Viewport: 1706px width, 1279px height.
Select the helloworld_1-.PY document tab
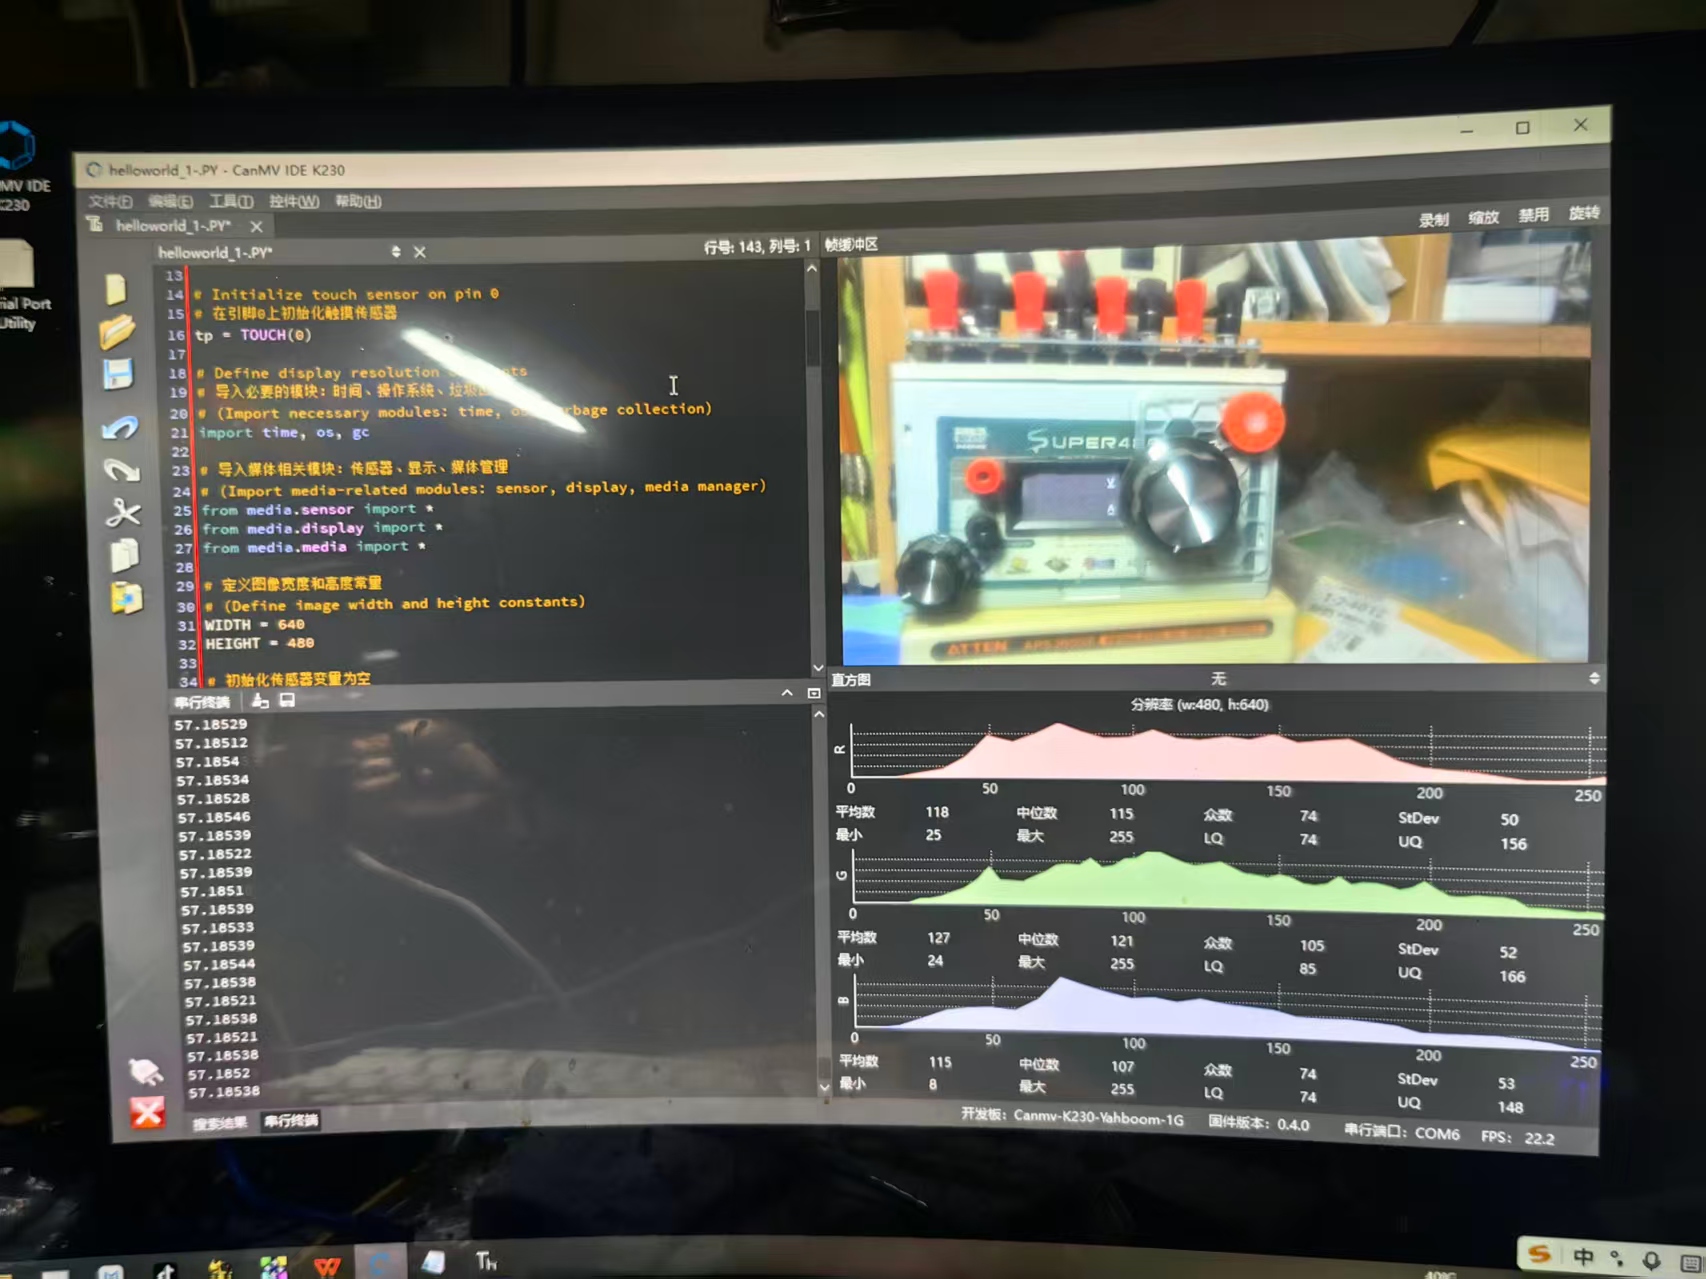[174, 226]
